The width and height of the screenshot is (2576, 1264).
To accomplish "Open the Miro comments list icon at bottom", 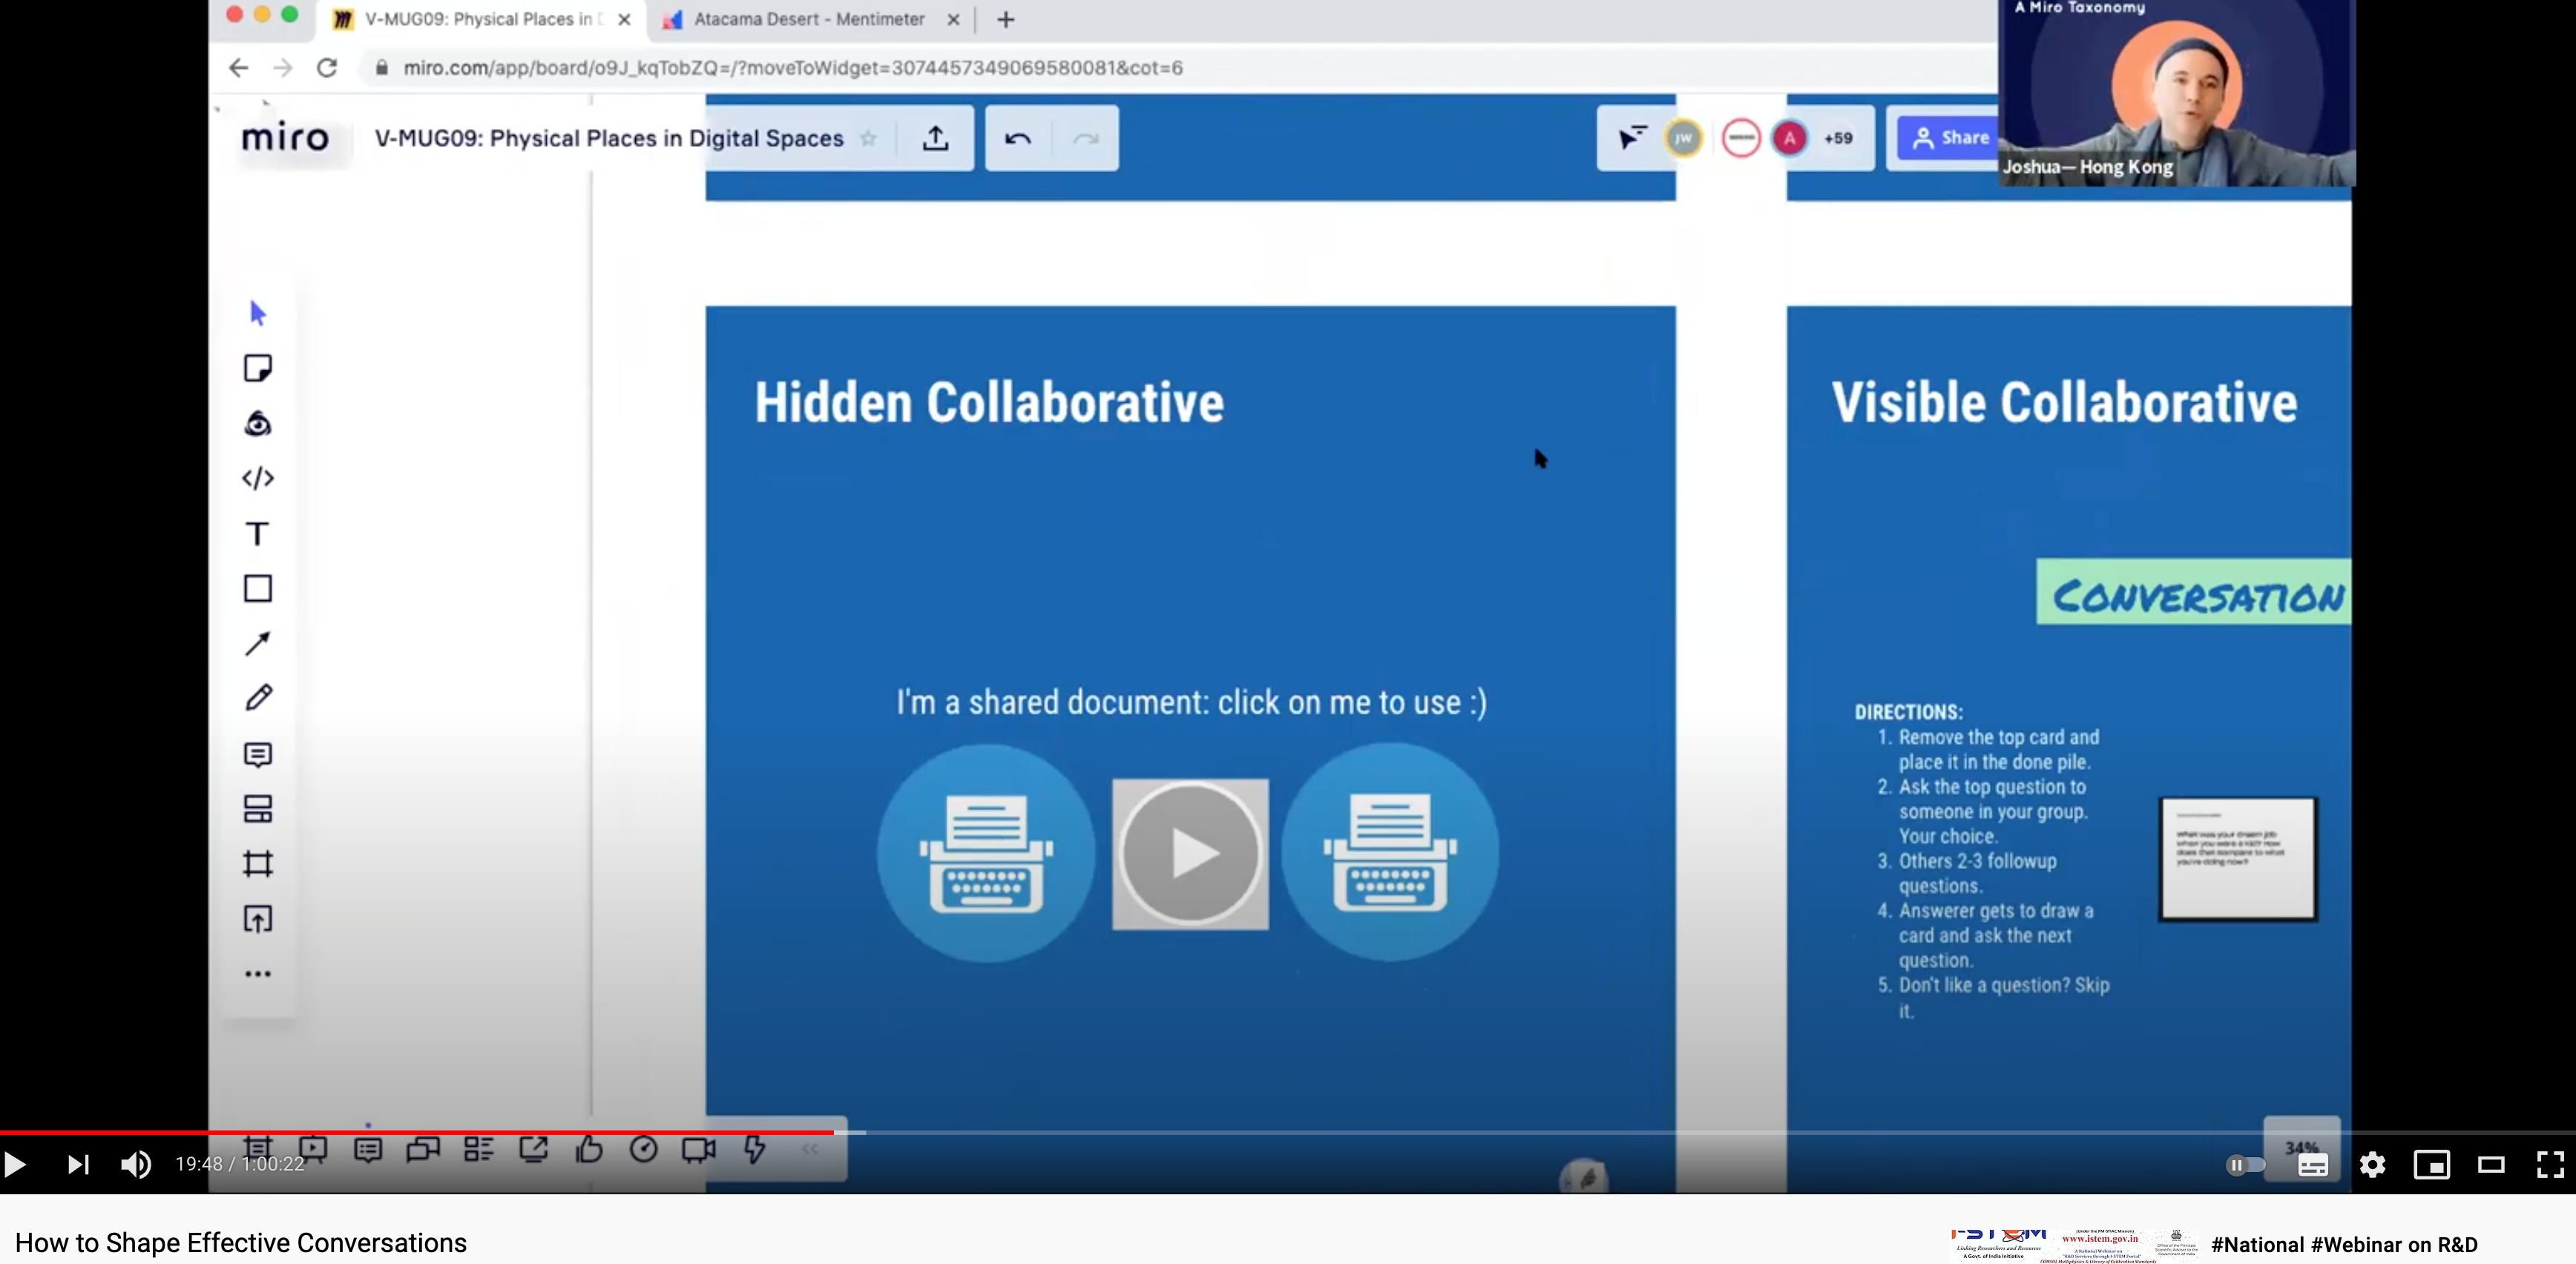I will (368, 1149).
